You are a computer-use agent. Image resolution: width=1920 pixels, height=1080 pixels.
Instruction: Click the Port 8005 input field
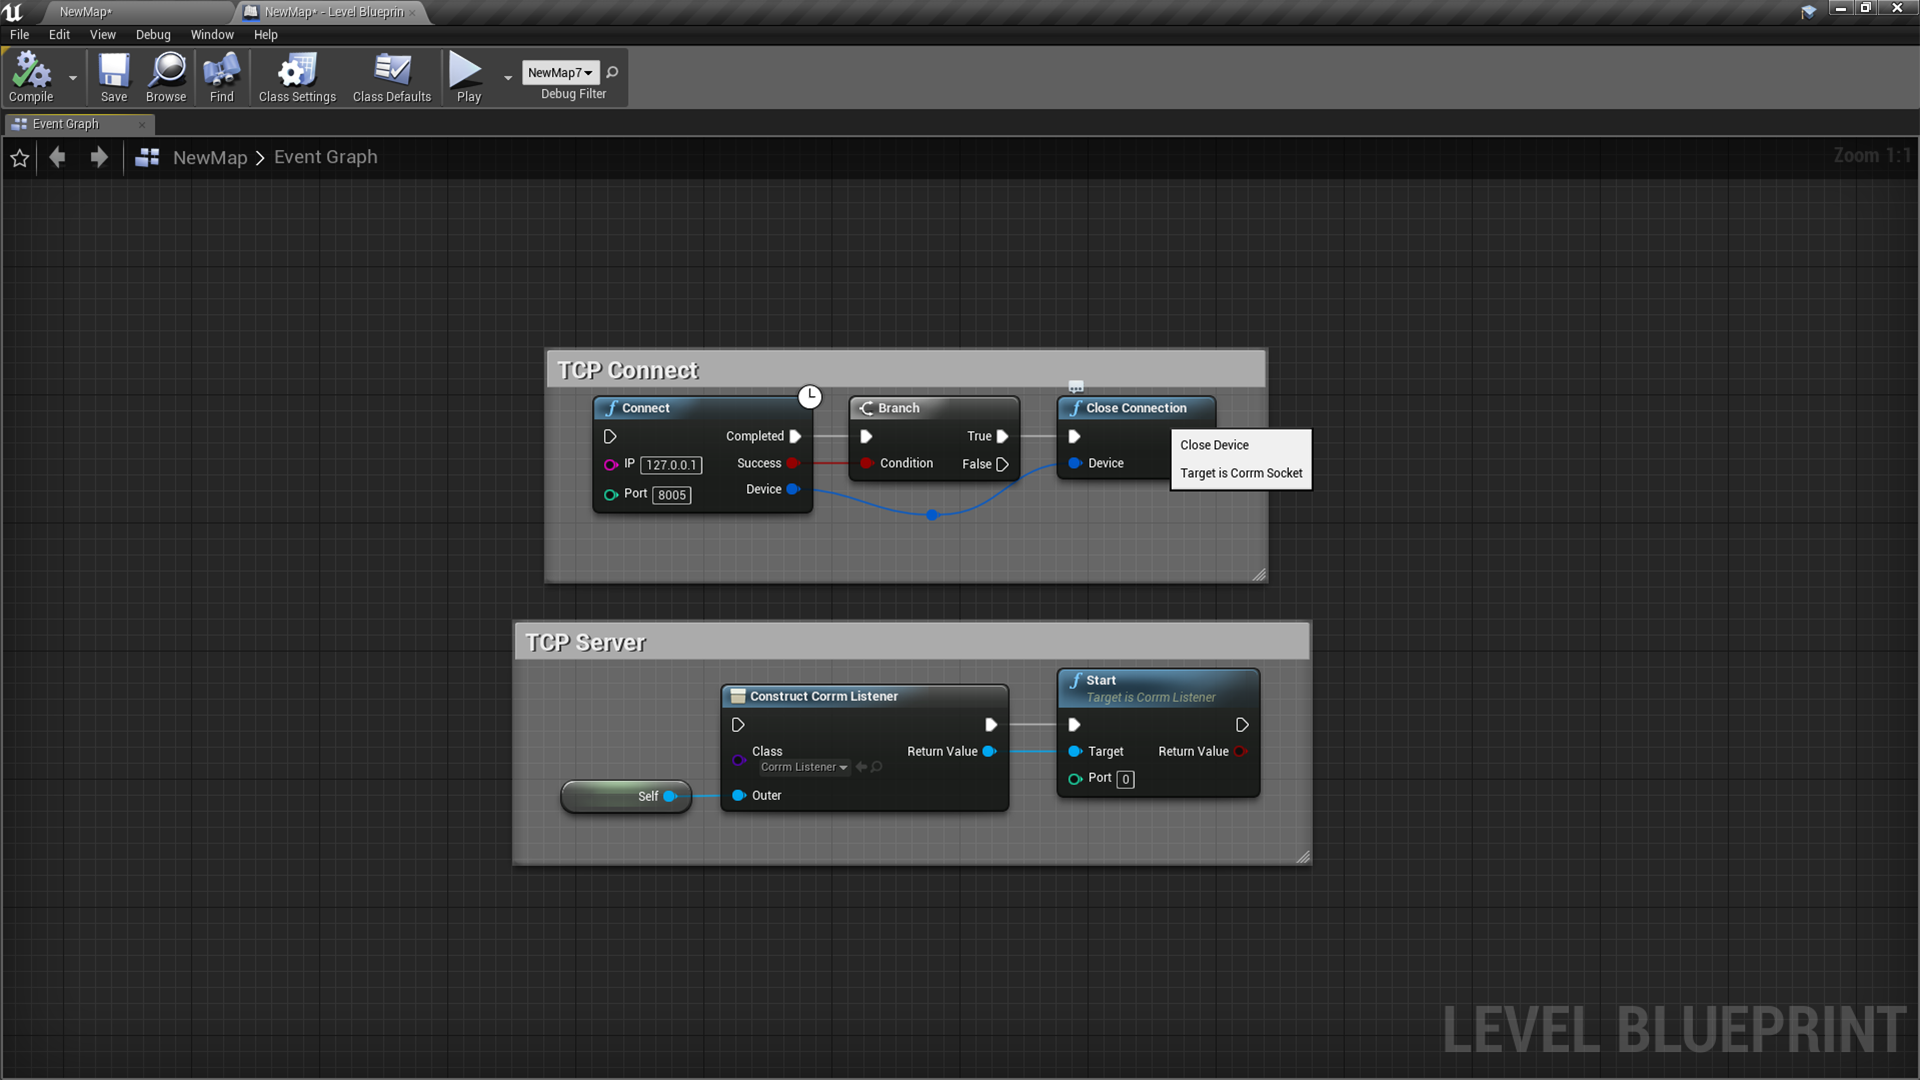[x=672, y=495]
